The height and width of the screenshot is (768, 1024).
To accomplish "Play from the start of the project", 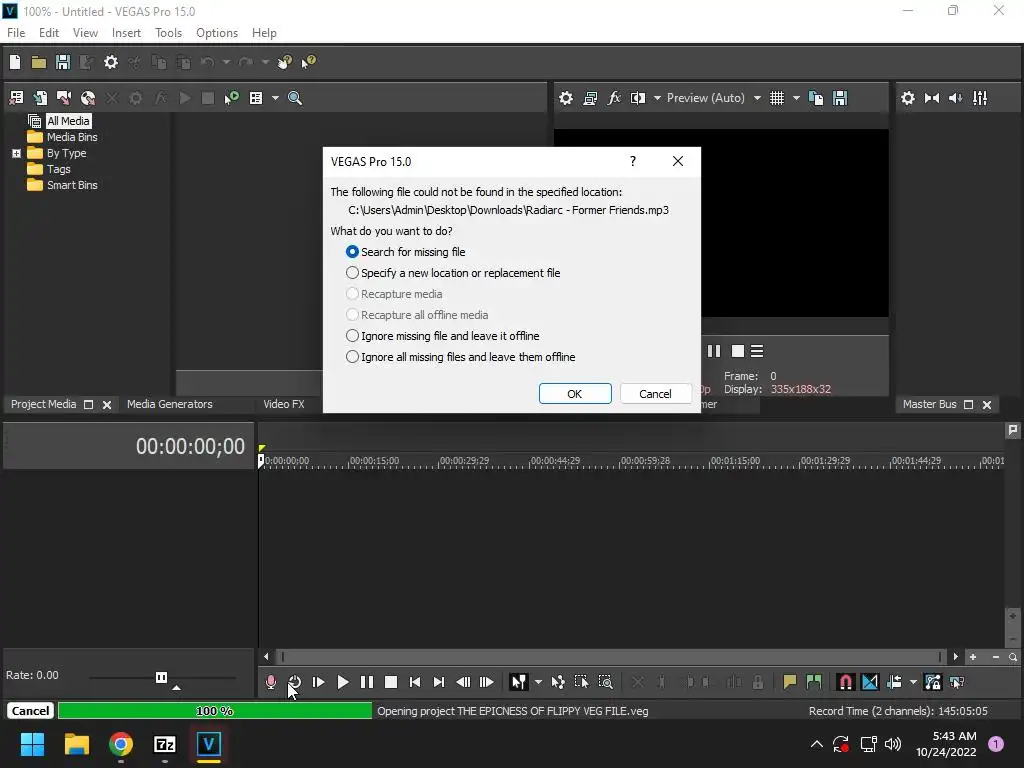I will [x=319, y=682].
